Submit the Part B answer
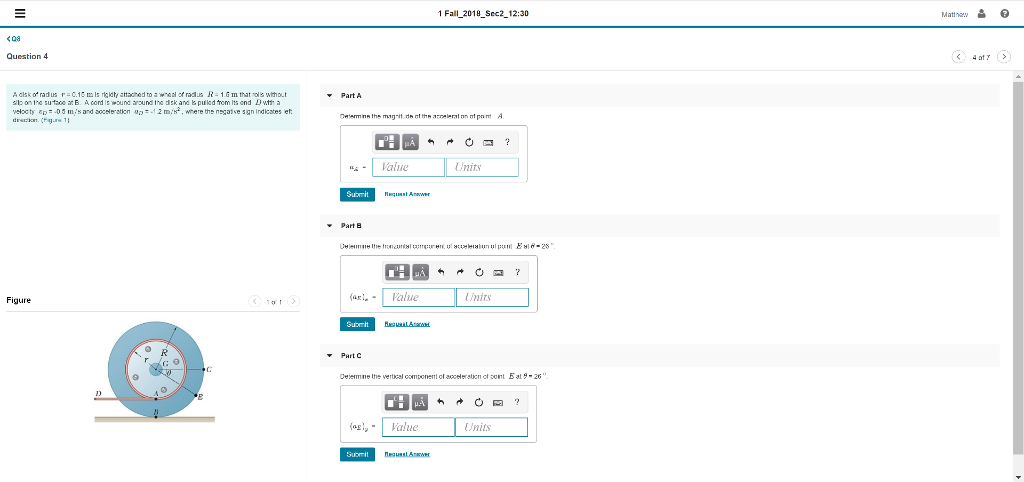The image size is (1024, 482). pyautogui.click(x=357, y=324)
